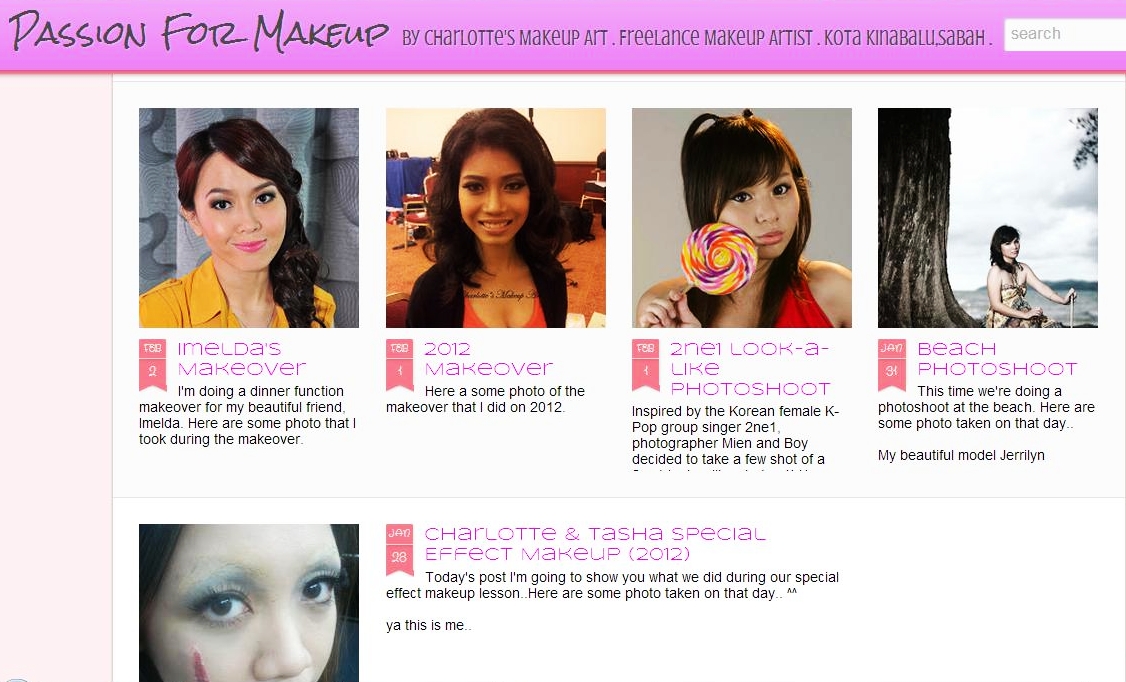
Task: View the beach tree photoshoot thumbnail
Action: pyautogui.click(x=987, y=218)
